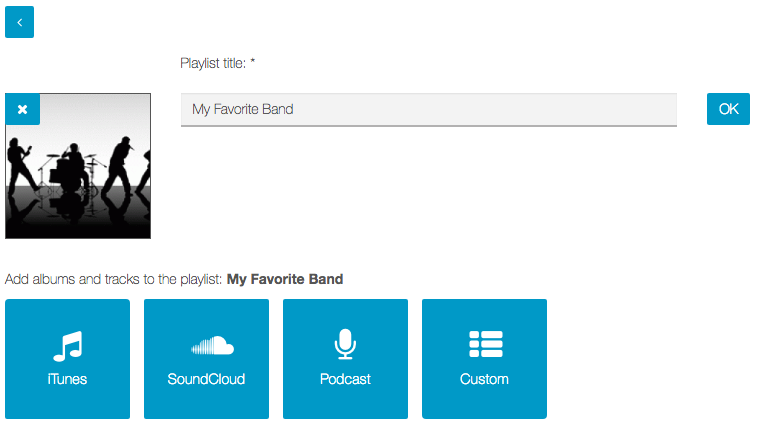Select the Custom label text
Viewport: 762px width, 427px height.
[484, 379]
